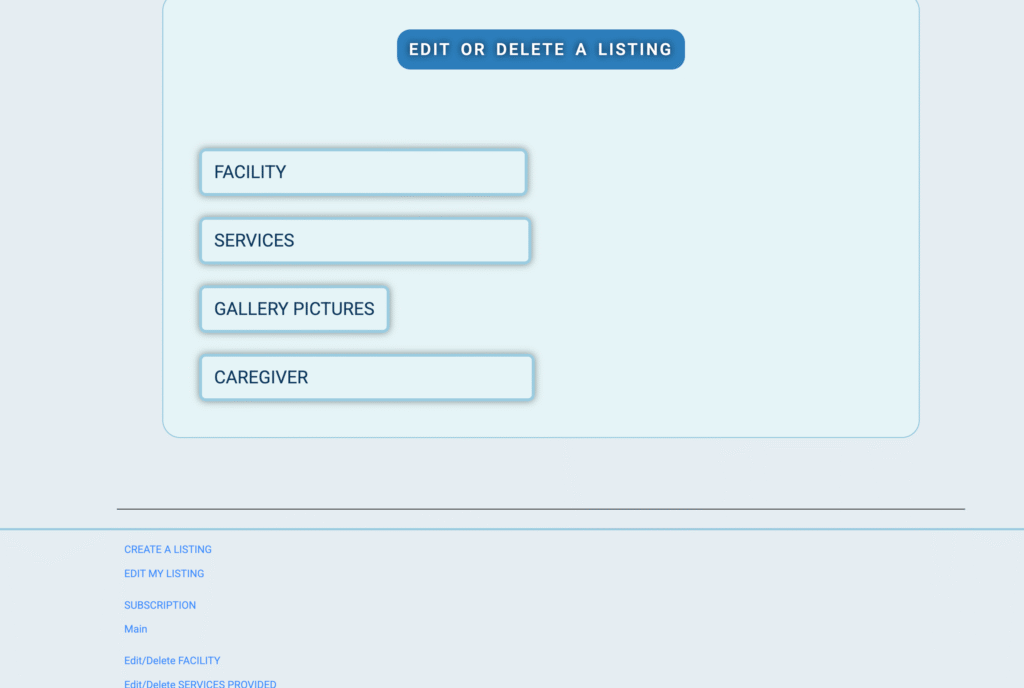Select EDIT MY LISTING in footer navigation
Screen dimensions: 1024x688
point(164,573)
